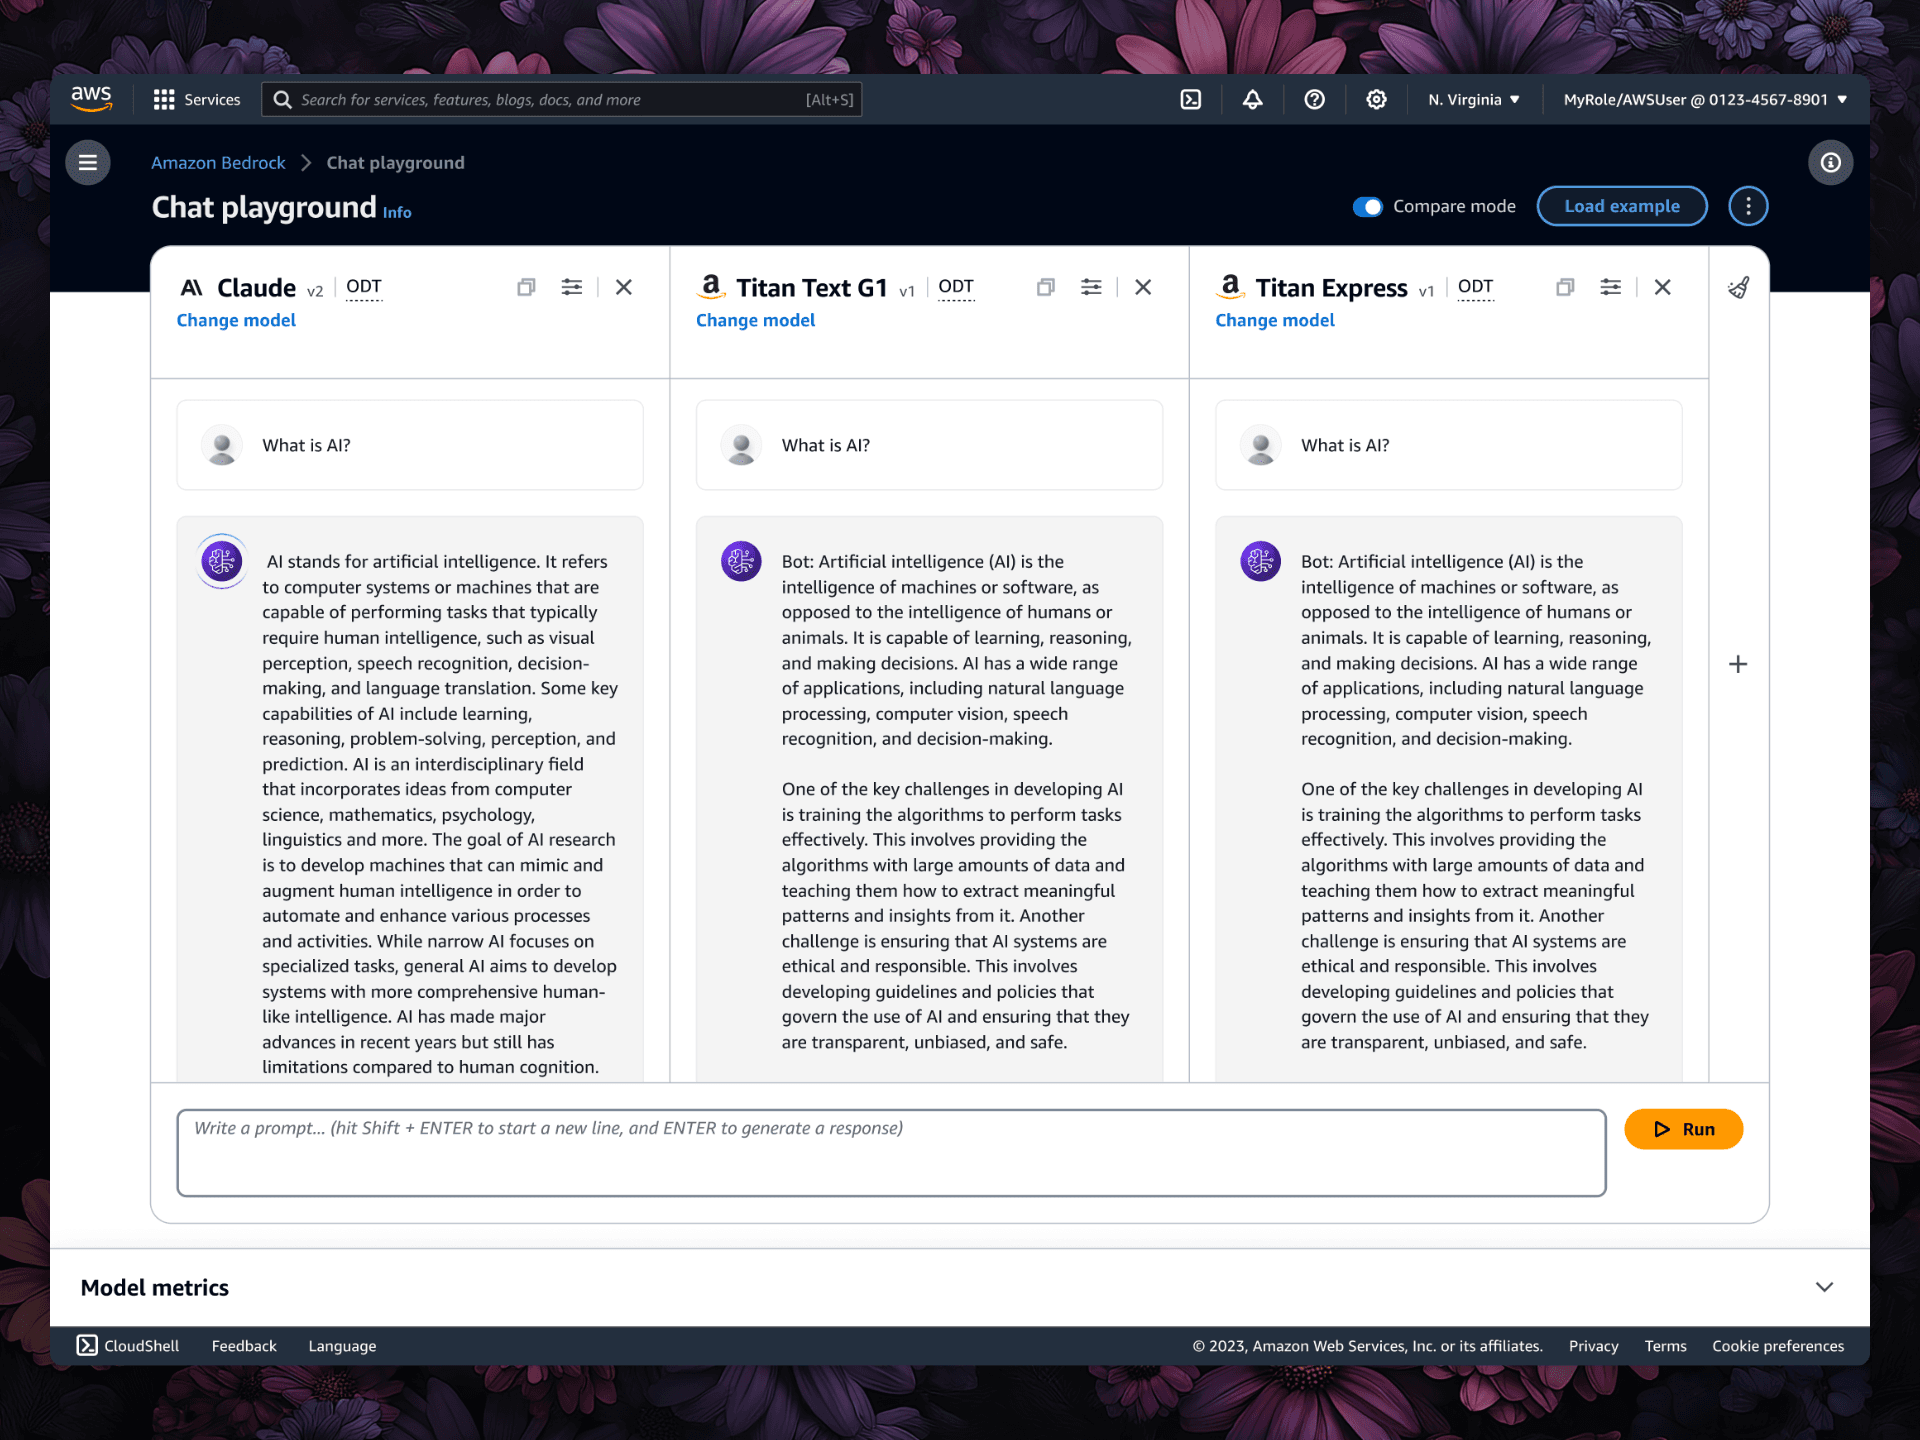The image size is (1920, 1440).
Task: Click the Chat playground breadcrumb
Action: click(x=395, y=162)
